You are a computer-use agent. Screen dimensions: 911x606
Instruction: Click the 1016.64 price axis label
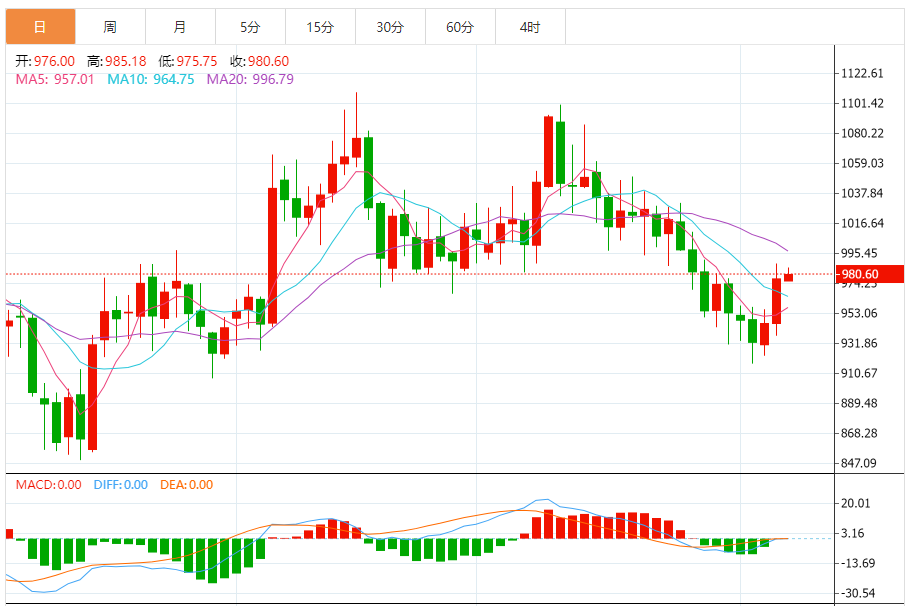coord(862,223)
